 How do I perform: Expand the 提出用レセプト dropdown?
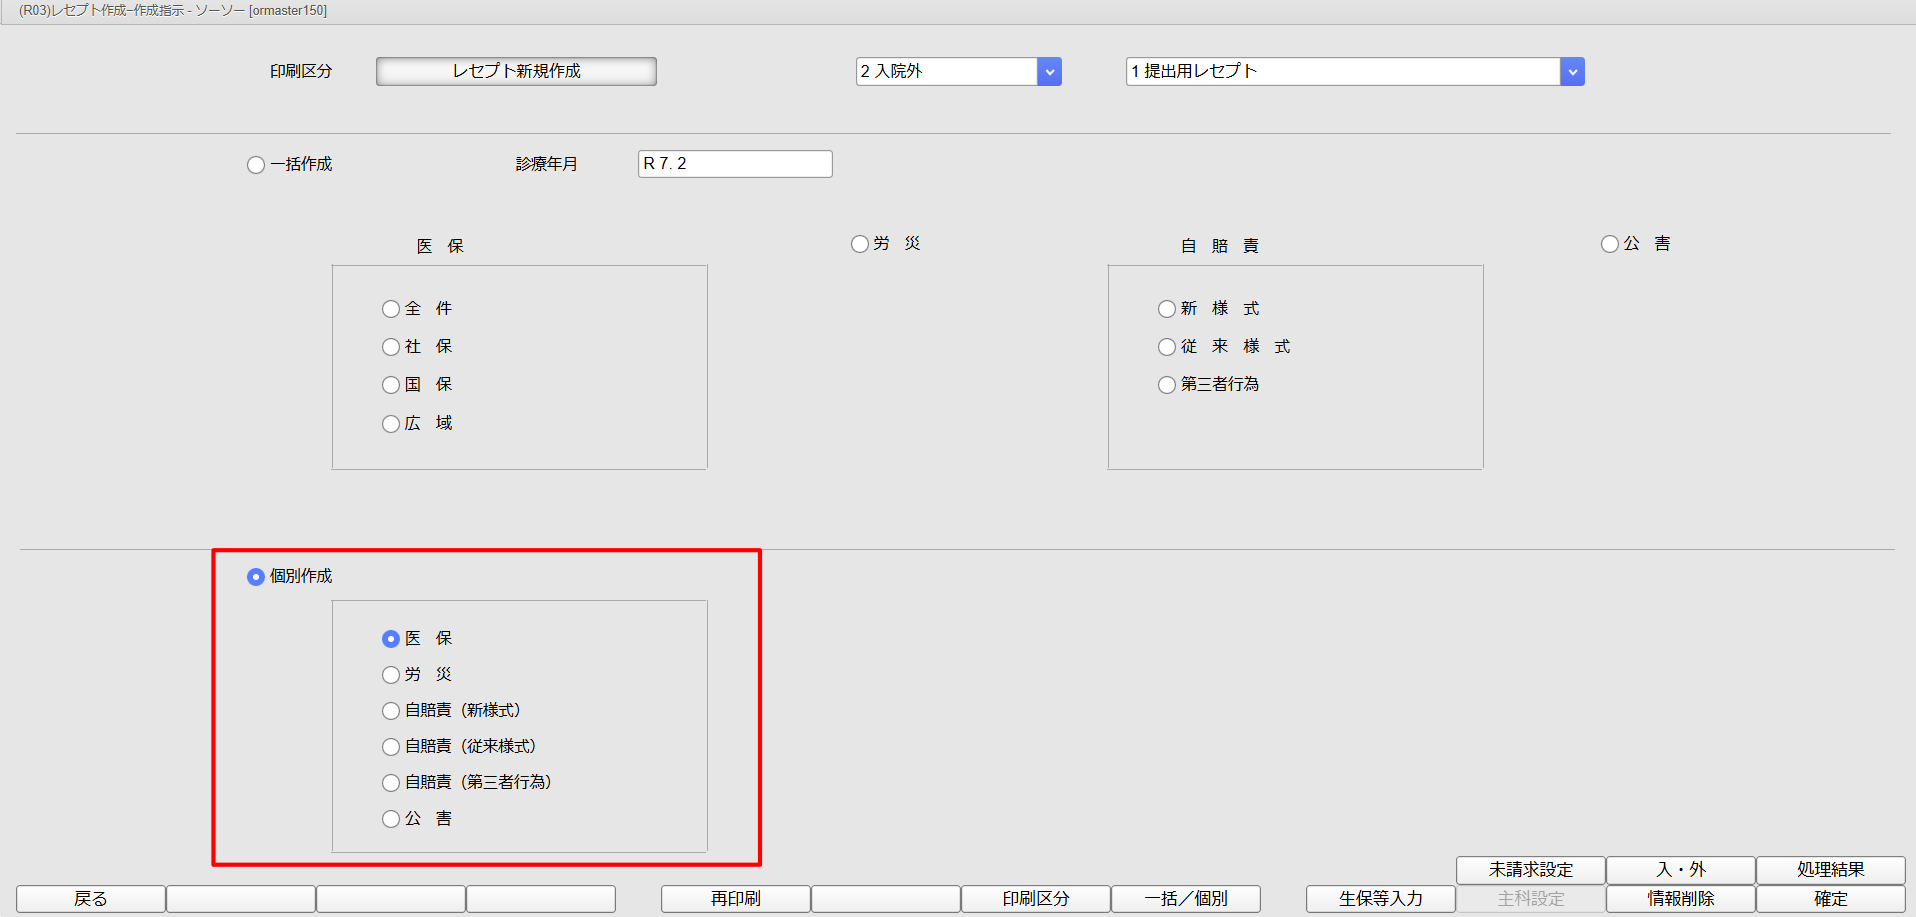(x=1572, y=72)
